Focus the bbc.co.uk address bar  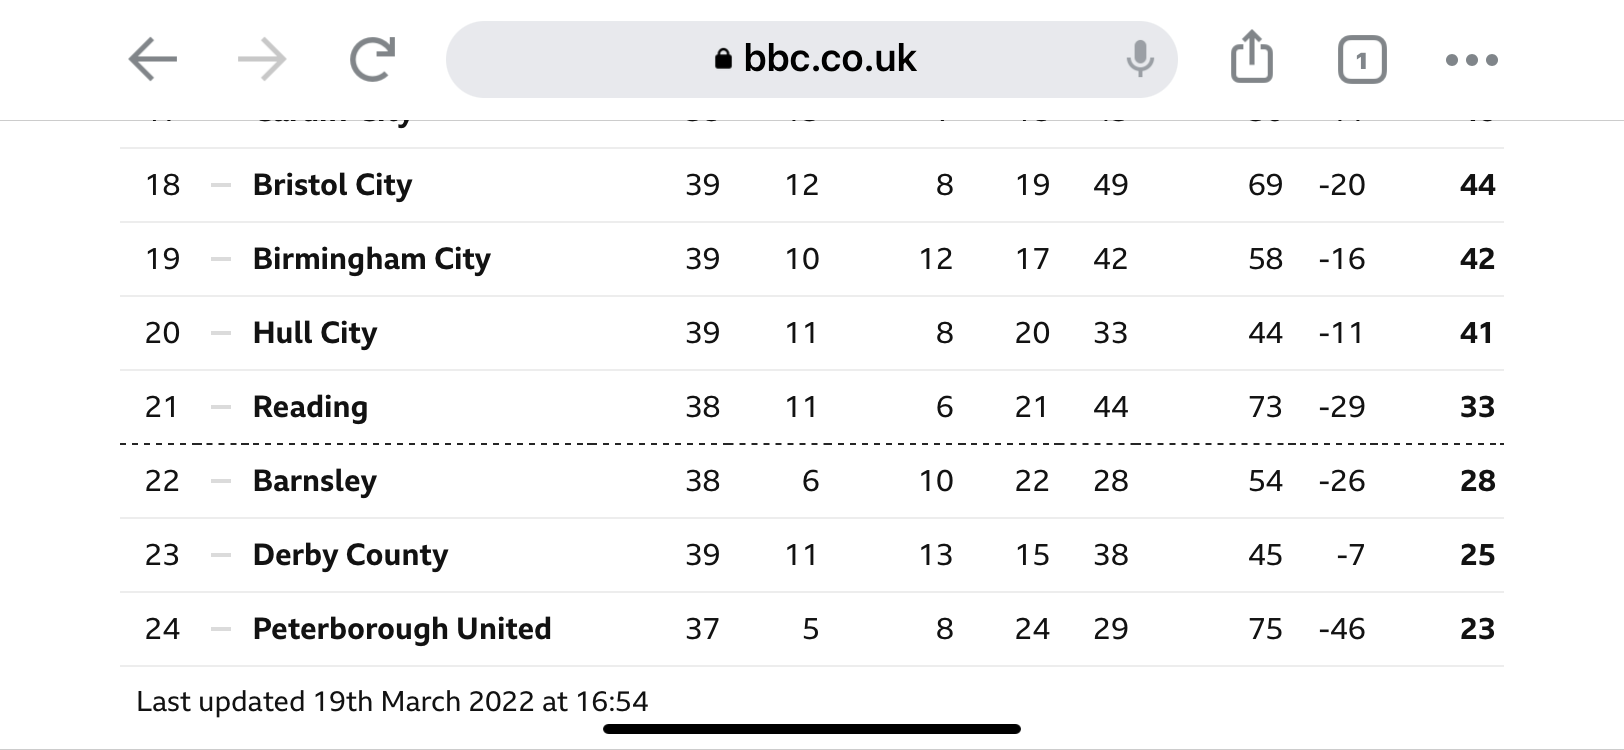tap(811, 60)
